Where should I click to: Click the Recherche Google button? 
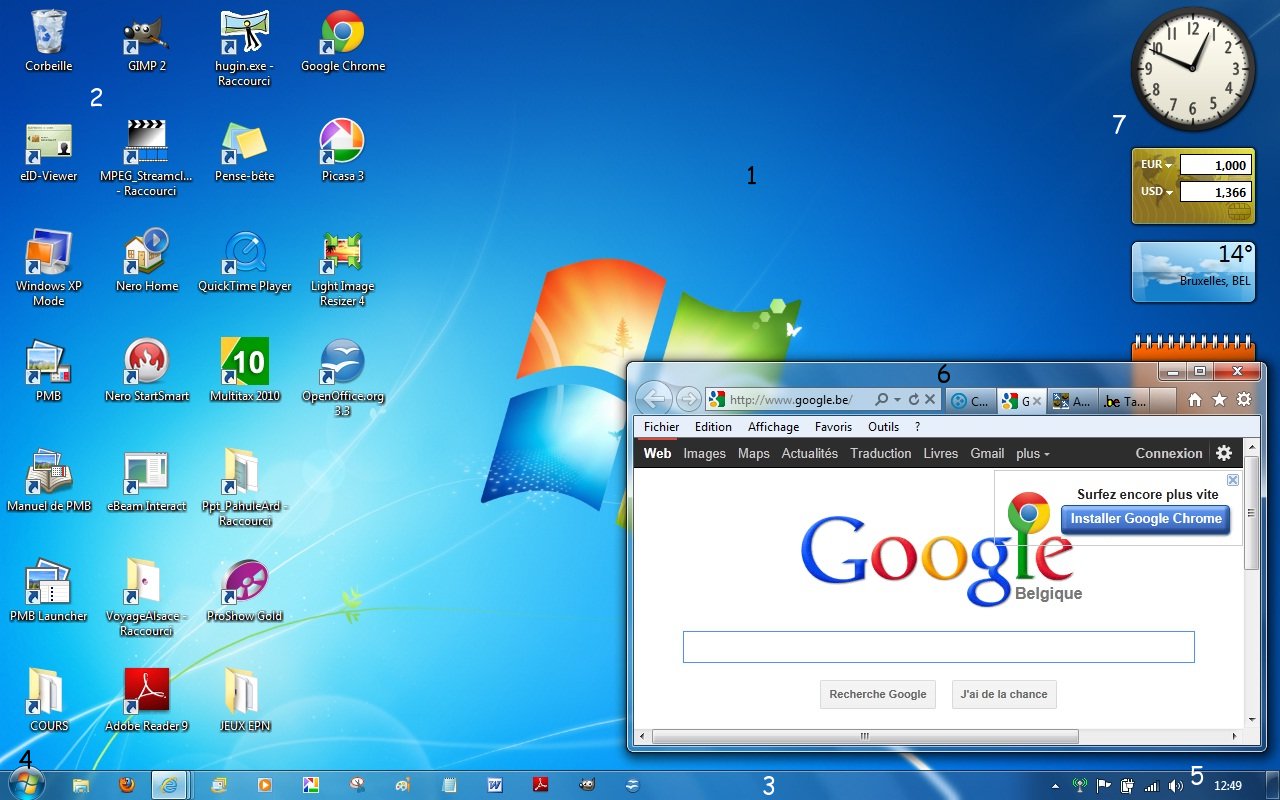tap(878, 694)
